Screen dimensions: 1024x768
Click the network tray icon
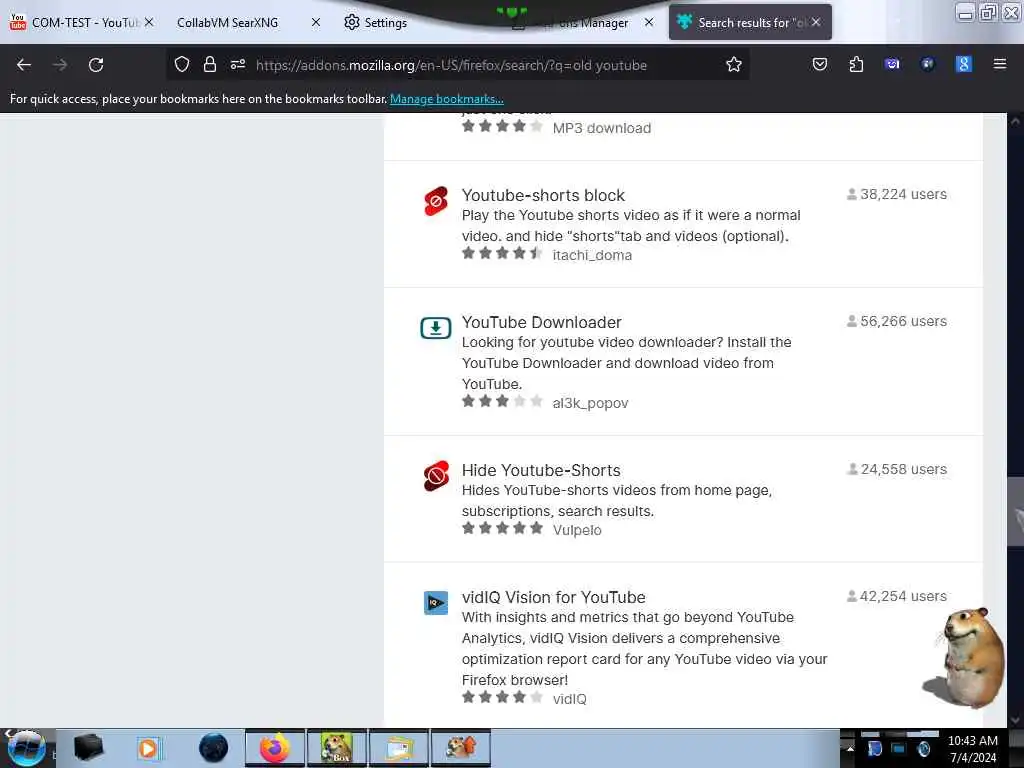click(x=899, y=748)
